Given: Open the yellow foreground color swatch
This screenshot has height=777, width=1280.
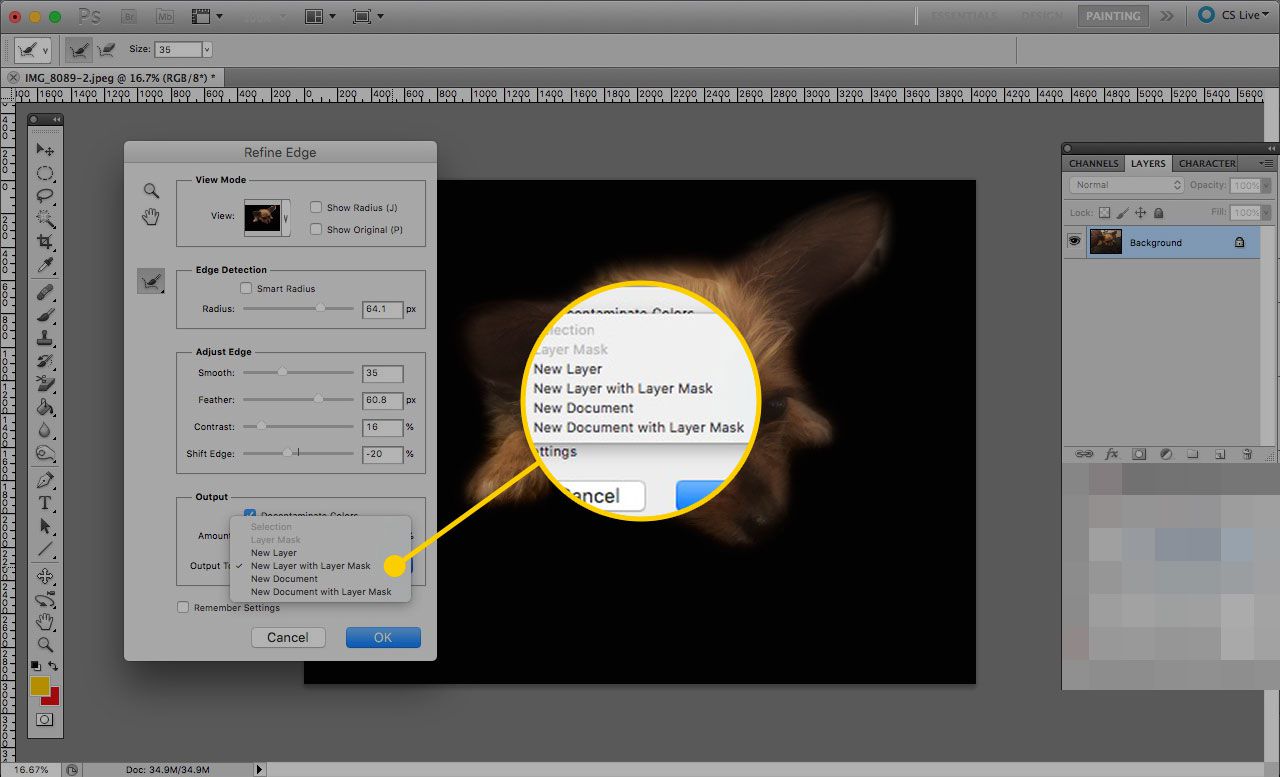Looking at the screenshot, I should (39, 686).
